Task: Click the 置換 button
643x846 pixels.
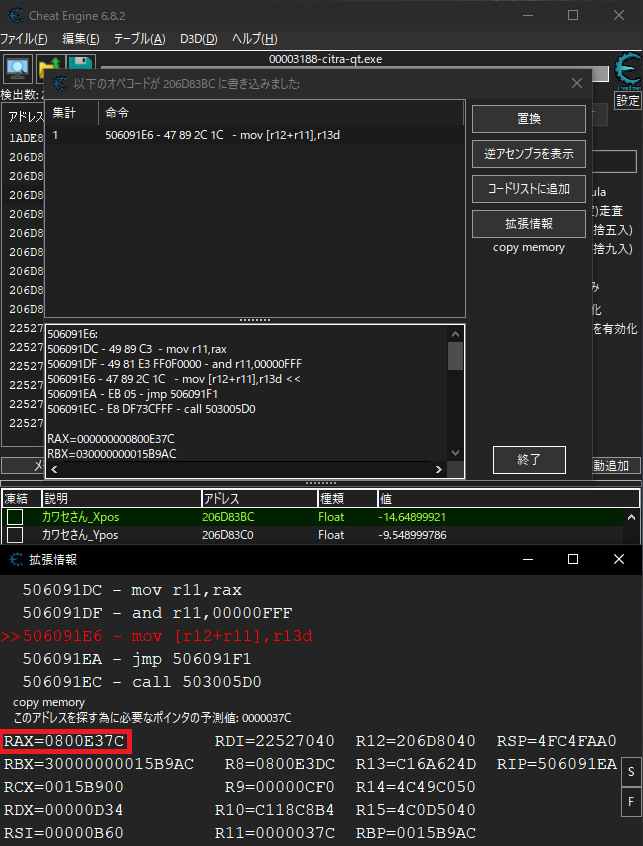Action: [x=529, y=119]
